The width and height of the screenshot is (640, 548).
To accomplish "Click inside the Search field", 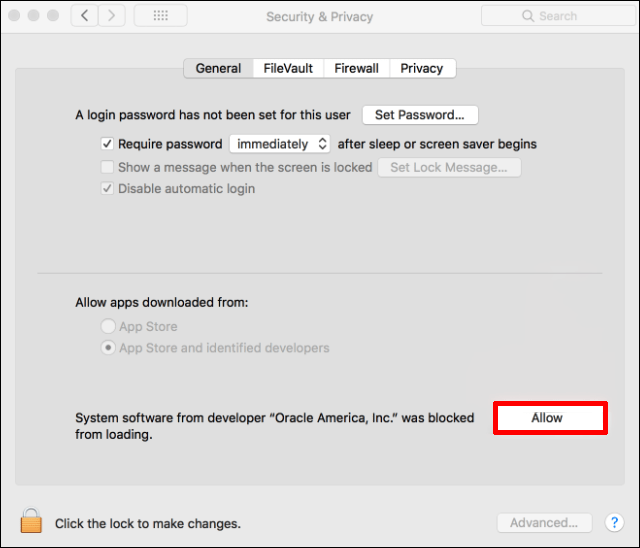I will click(x=566, y=16).
